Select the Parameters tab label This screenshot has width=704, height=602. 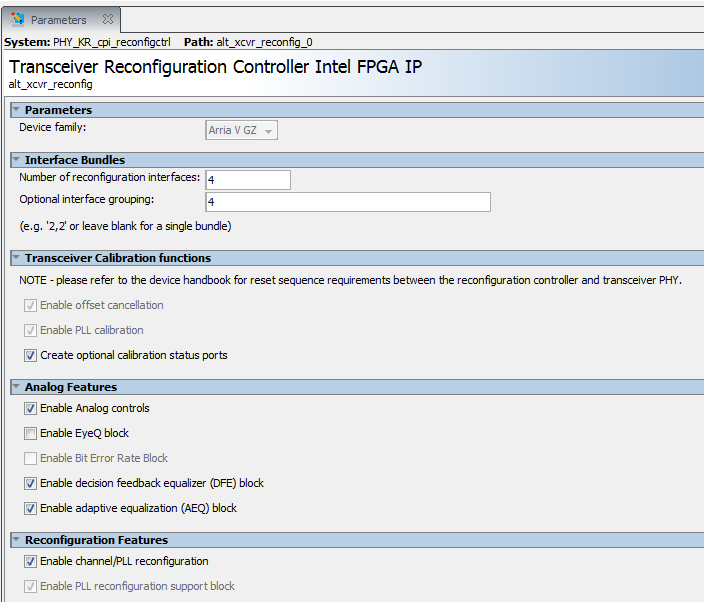point(58,20)
